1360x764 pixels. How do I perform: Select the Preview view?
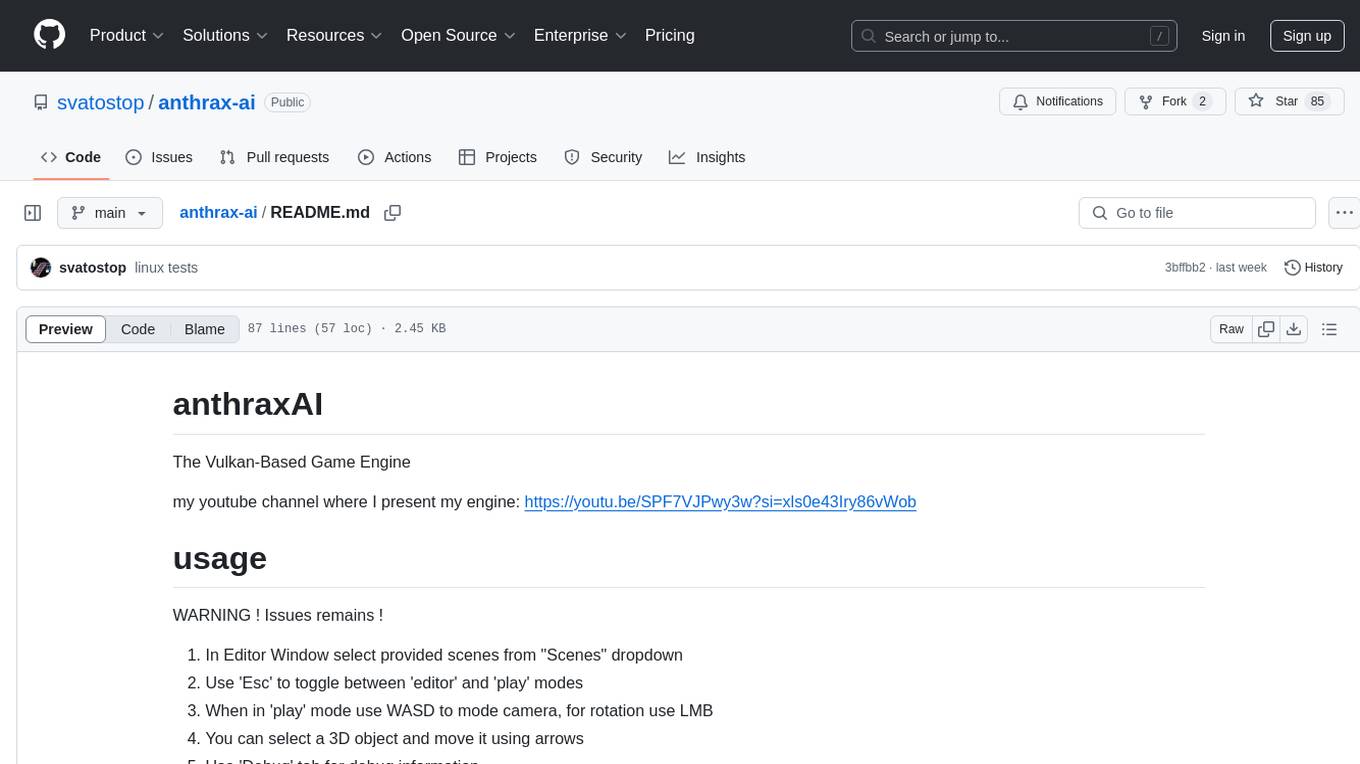click(x=66, y=329)
